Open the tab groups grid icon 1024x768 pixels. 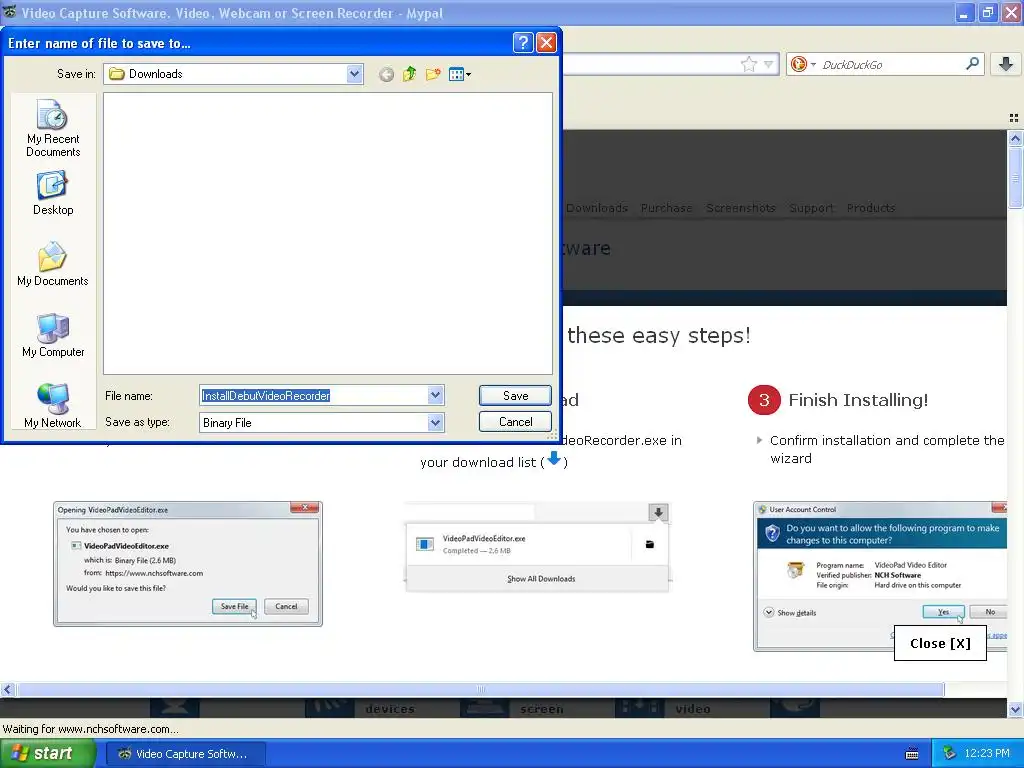coord(1014,118)
